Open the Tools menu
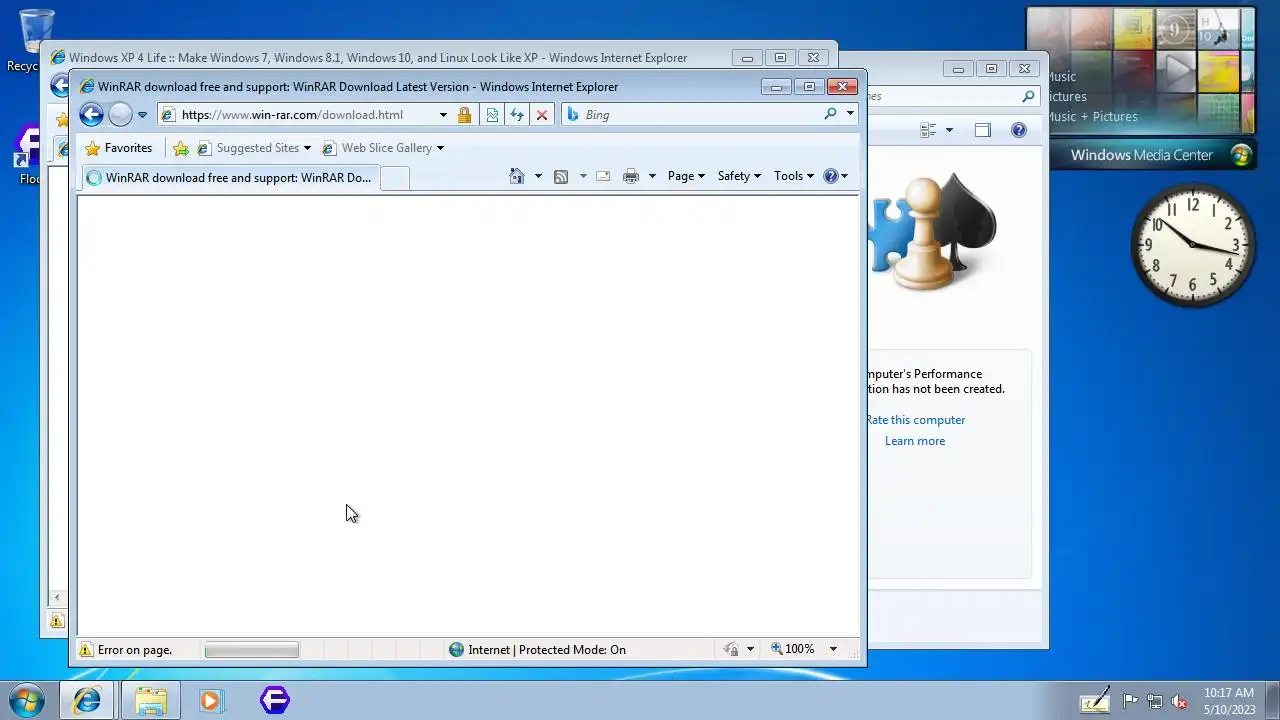This screenshot has width=1280, height=720. [794, 176]
